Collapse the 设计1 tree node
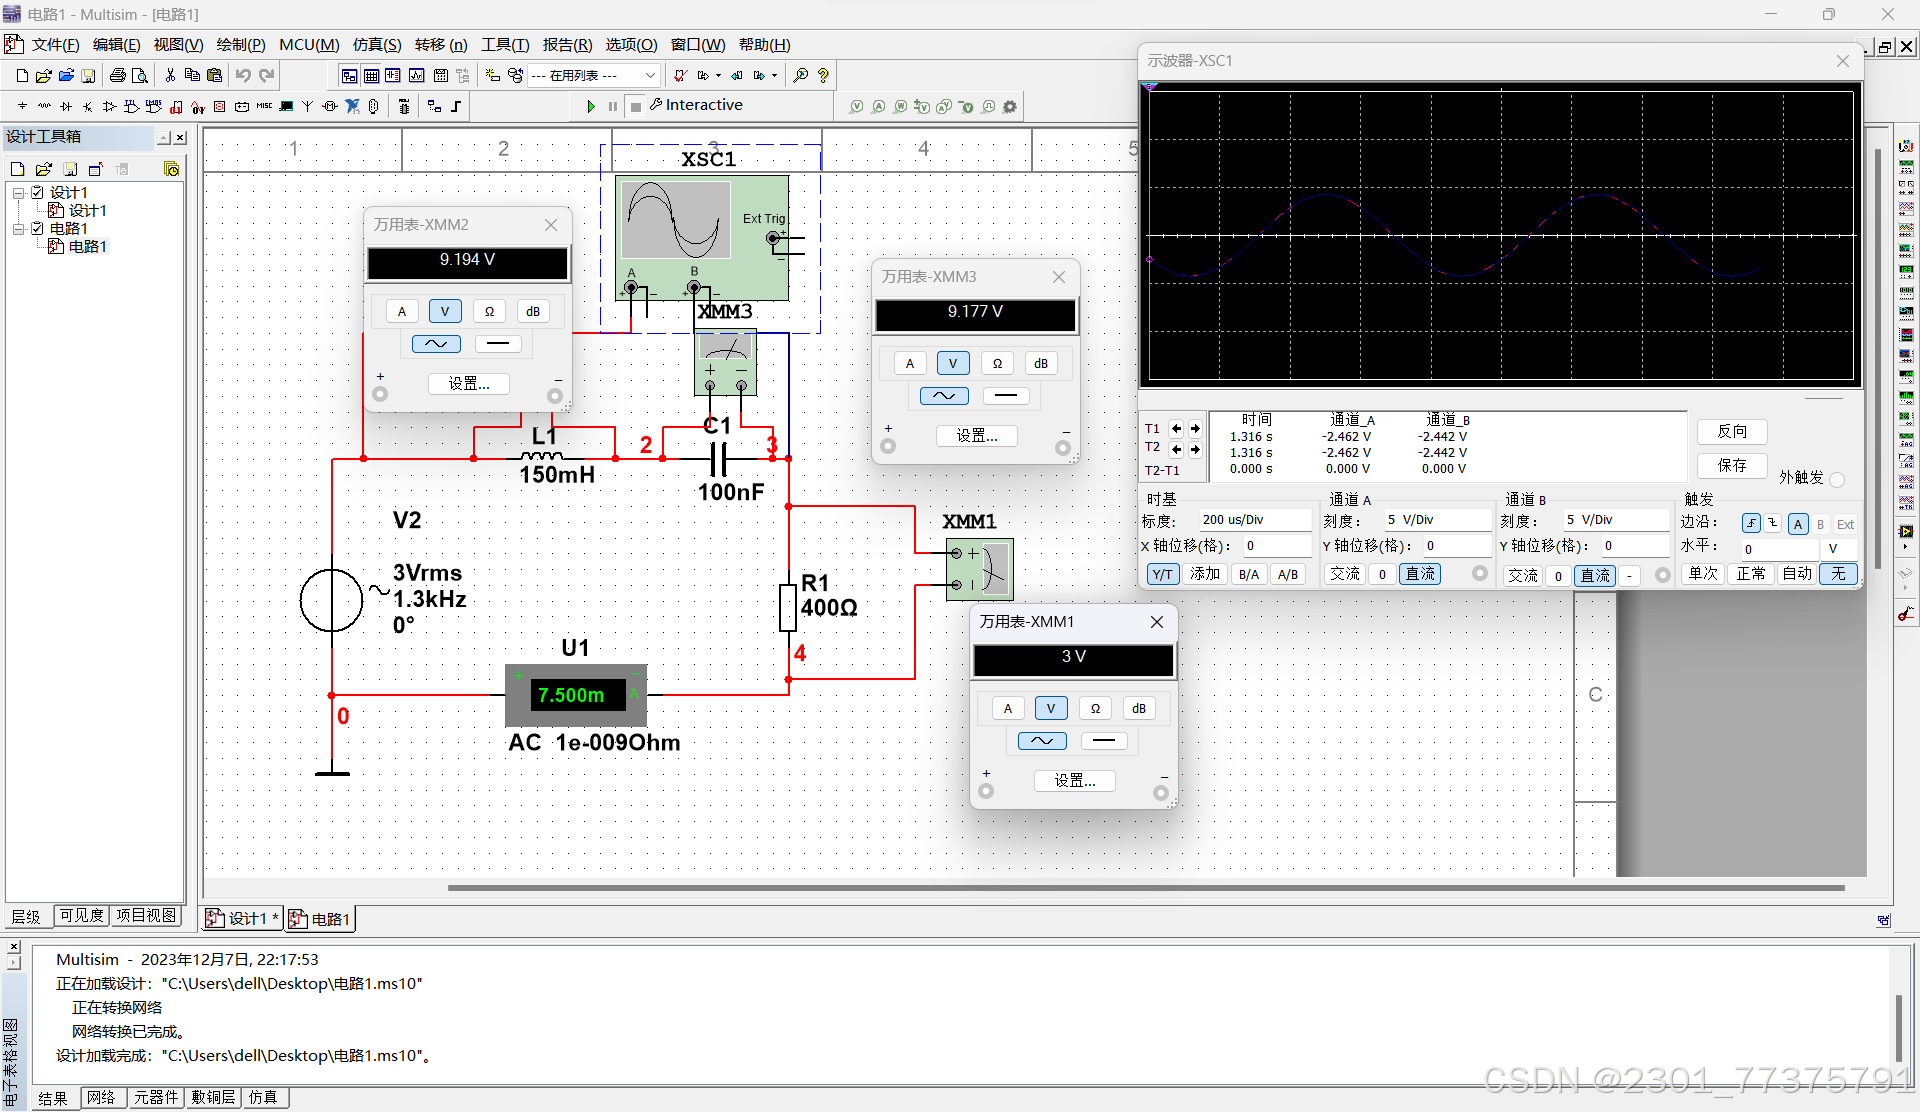The width and height of the screenshot is (1920, 1112). [18, 192]
